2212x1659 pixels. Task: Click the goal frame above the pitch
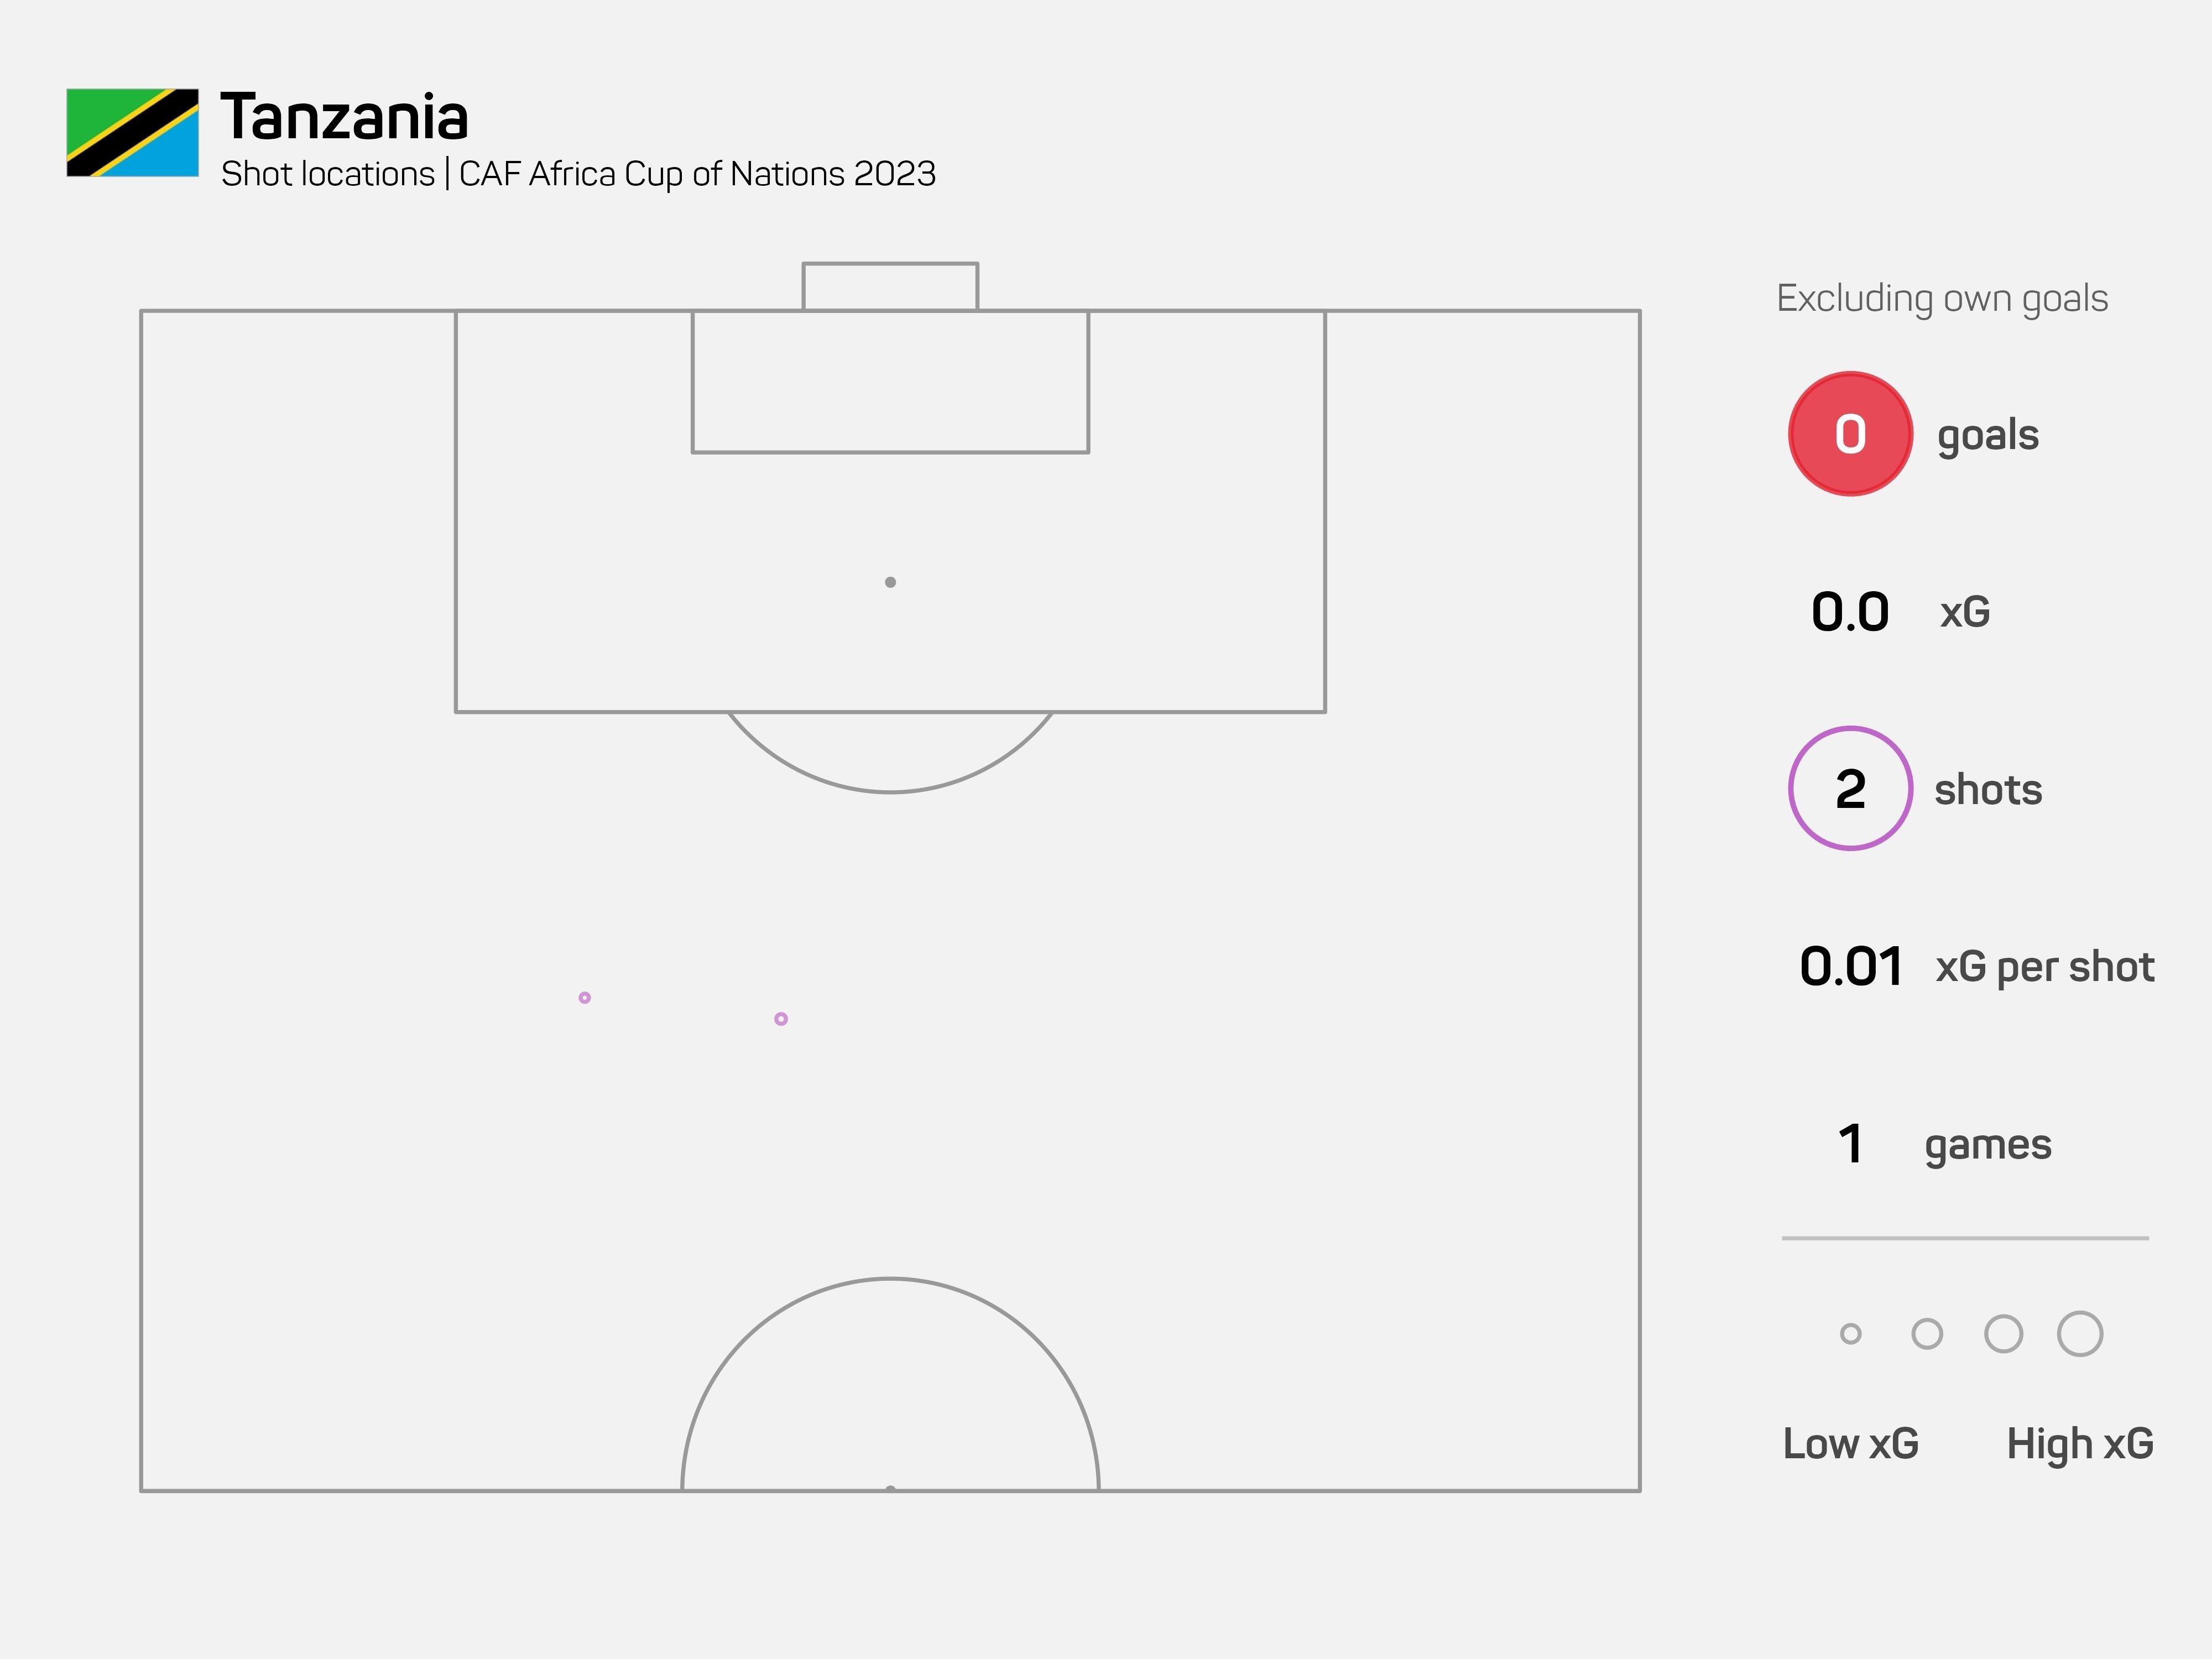point(890,286)
